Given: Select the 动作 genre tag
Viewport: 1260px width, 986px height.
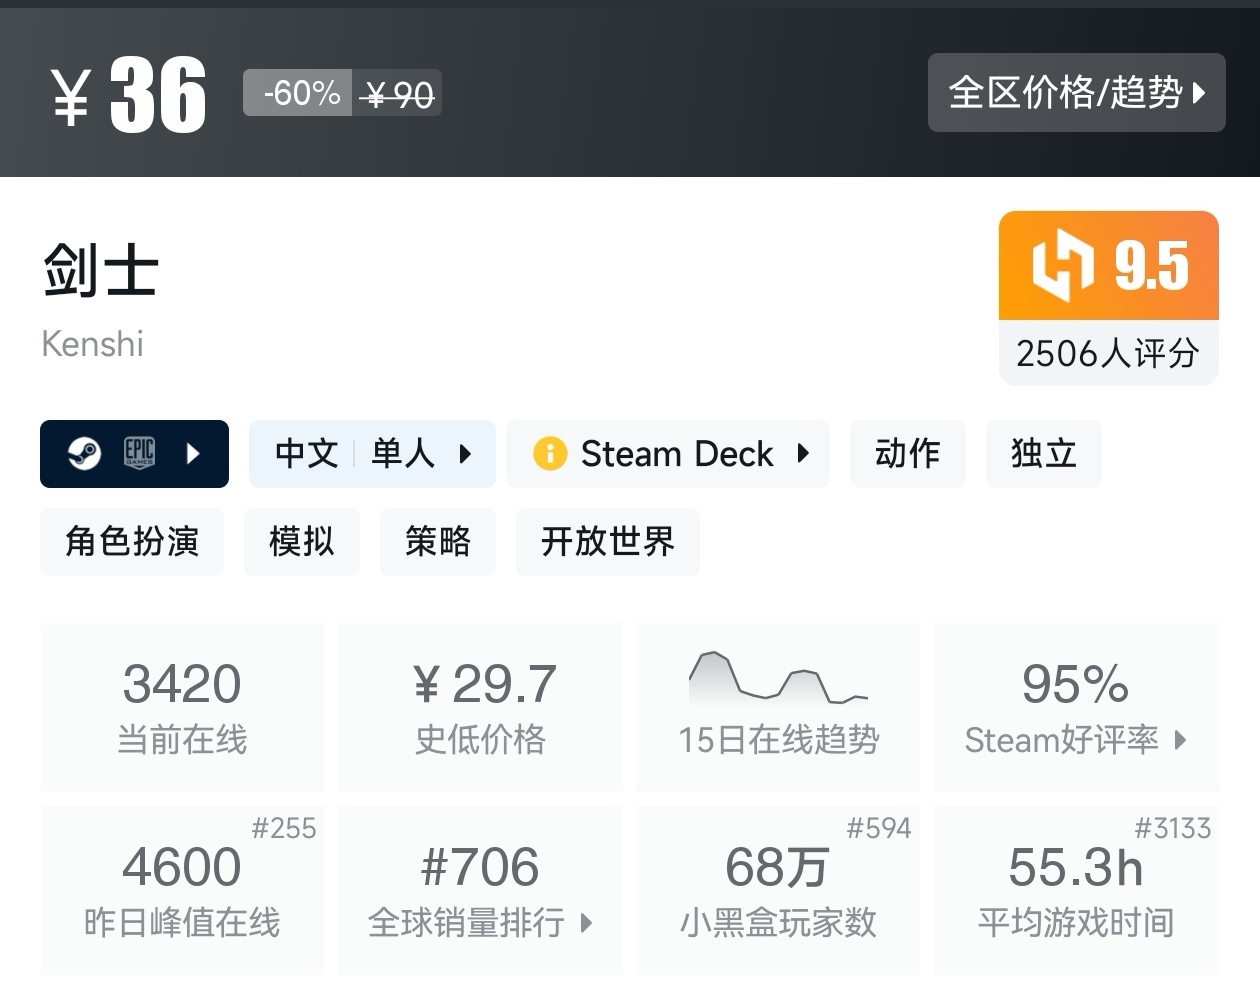Looking at the screenshot, I should 907,454.
